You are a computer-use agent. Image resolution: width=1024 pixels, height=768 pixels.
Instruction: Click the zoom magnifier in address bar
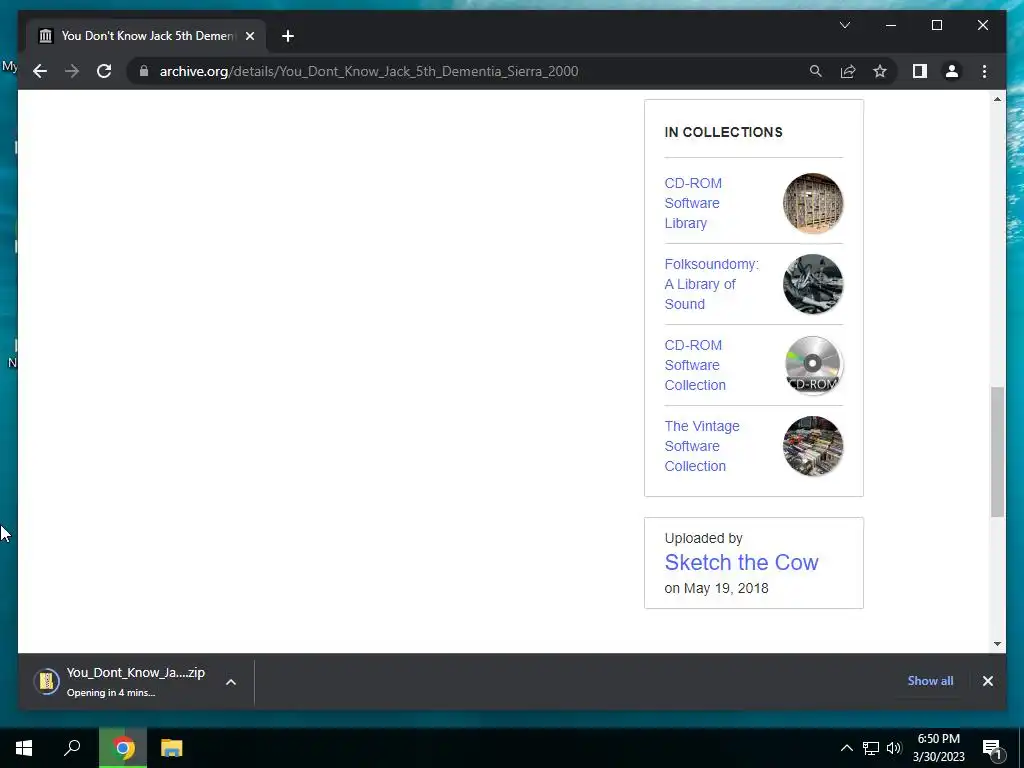[x=816, y=71]
